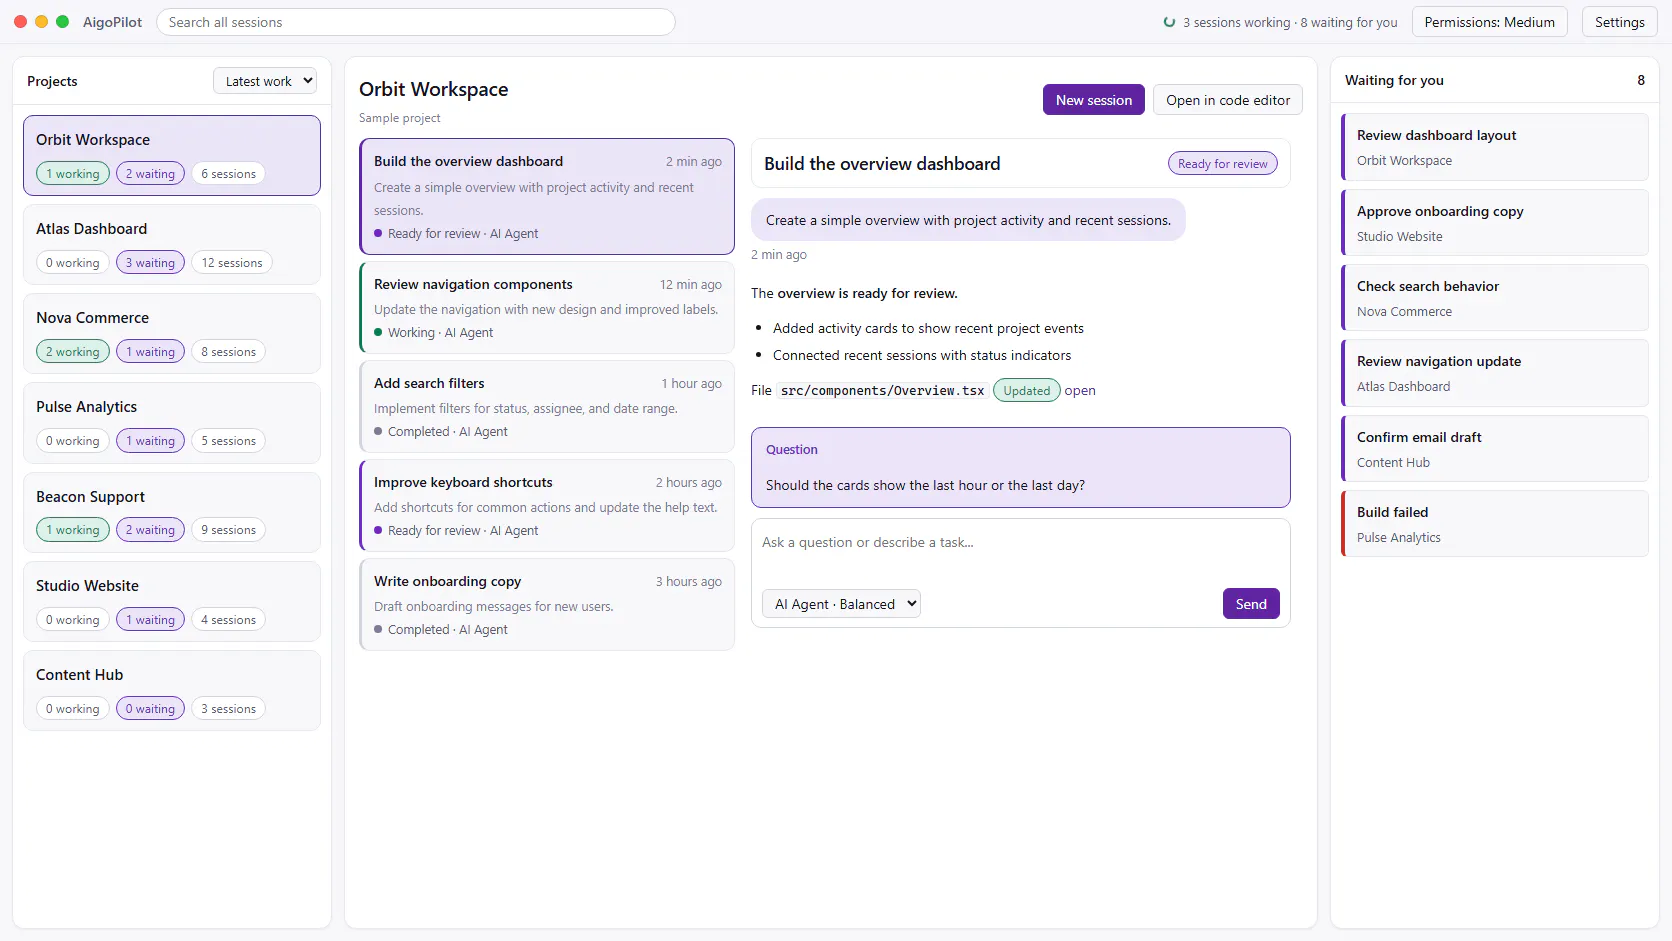Viewport: 1672px width, 941px height.
Task: Open the Review navigation components session
Action: 547,308
